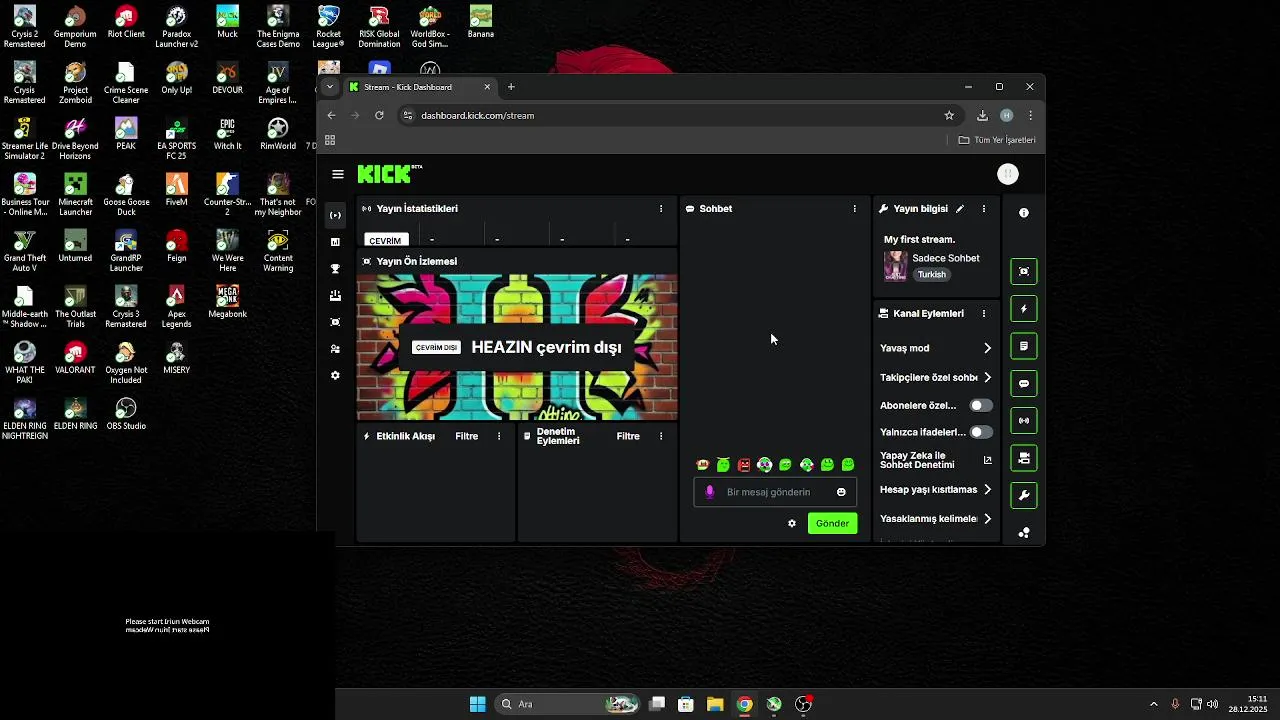
Task: Bookmark page with star icon
Action: (949, 115)
